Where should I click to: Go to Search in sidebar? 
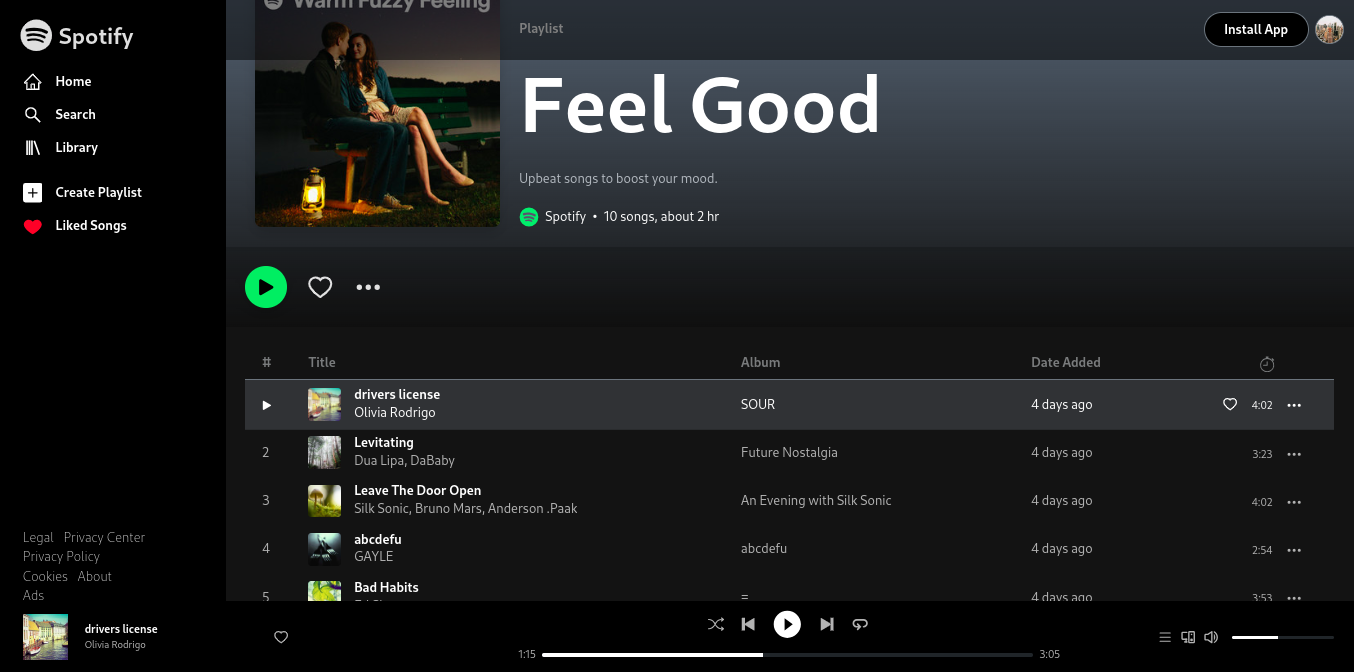[x=75, y=115]
